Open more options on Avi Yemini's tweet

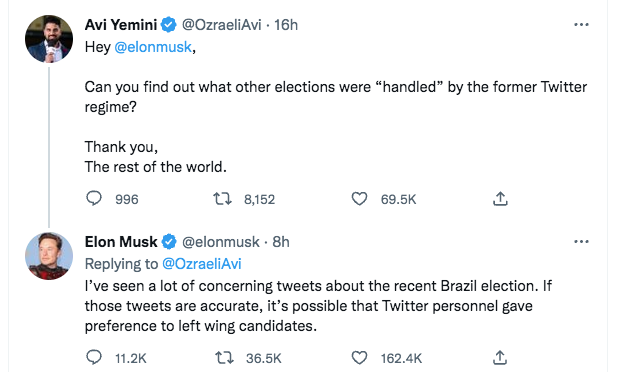[581, 24]
